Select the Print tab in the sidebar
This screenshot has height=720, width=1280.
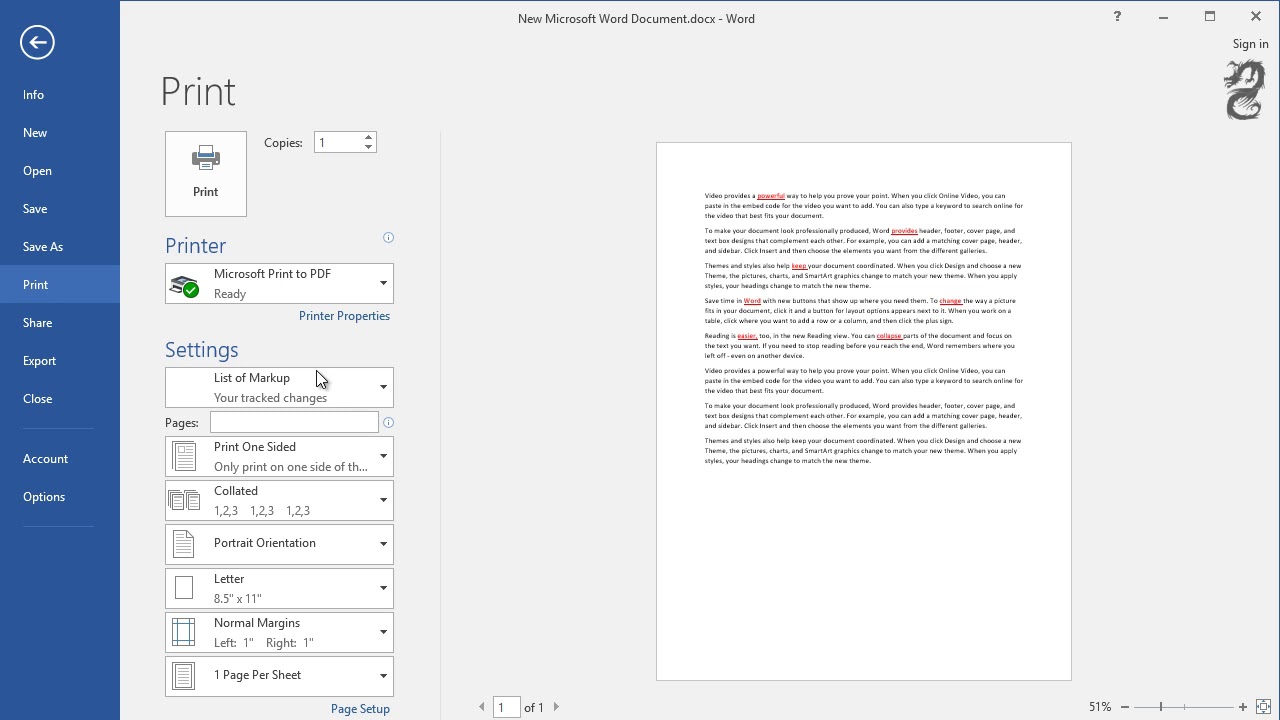coord(60,285)
